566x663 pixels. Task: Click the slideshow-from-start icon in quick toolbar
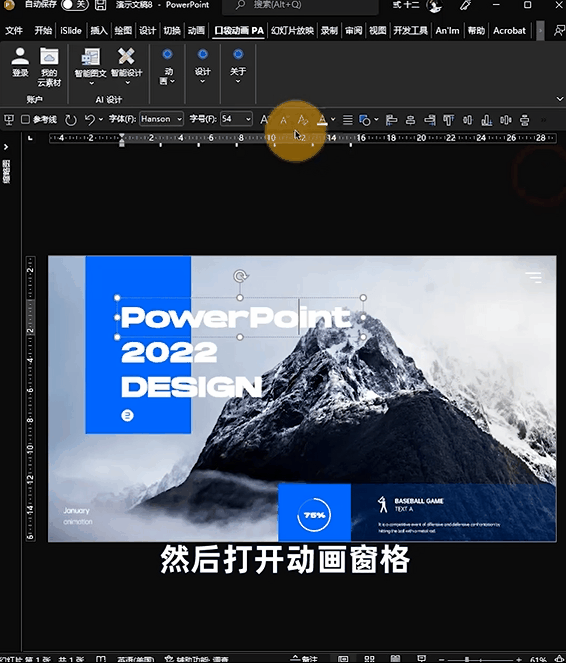pyautogui.click(x=9, y=120)
